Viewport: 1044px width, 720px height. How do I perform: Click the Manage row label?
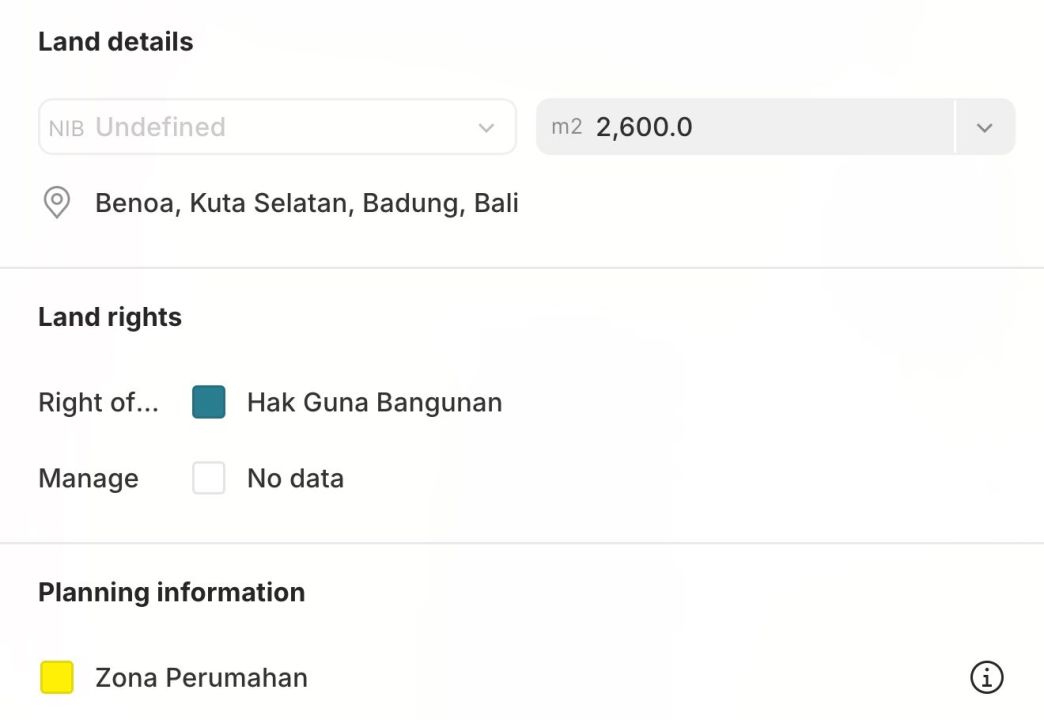(x=88, y=478)
